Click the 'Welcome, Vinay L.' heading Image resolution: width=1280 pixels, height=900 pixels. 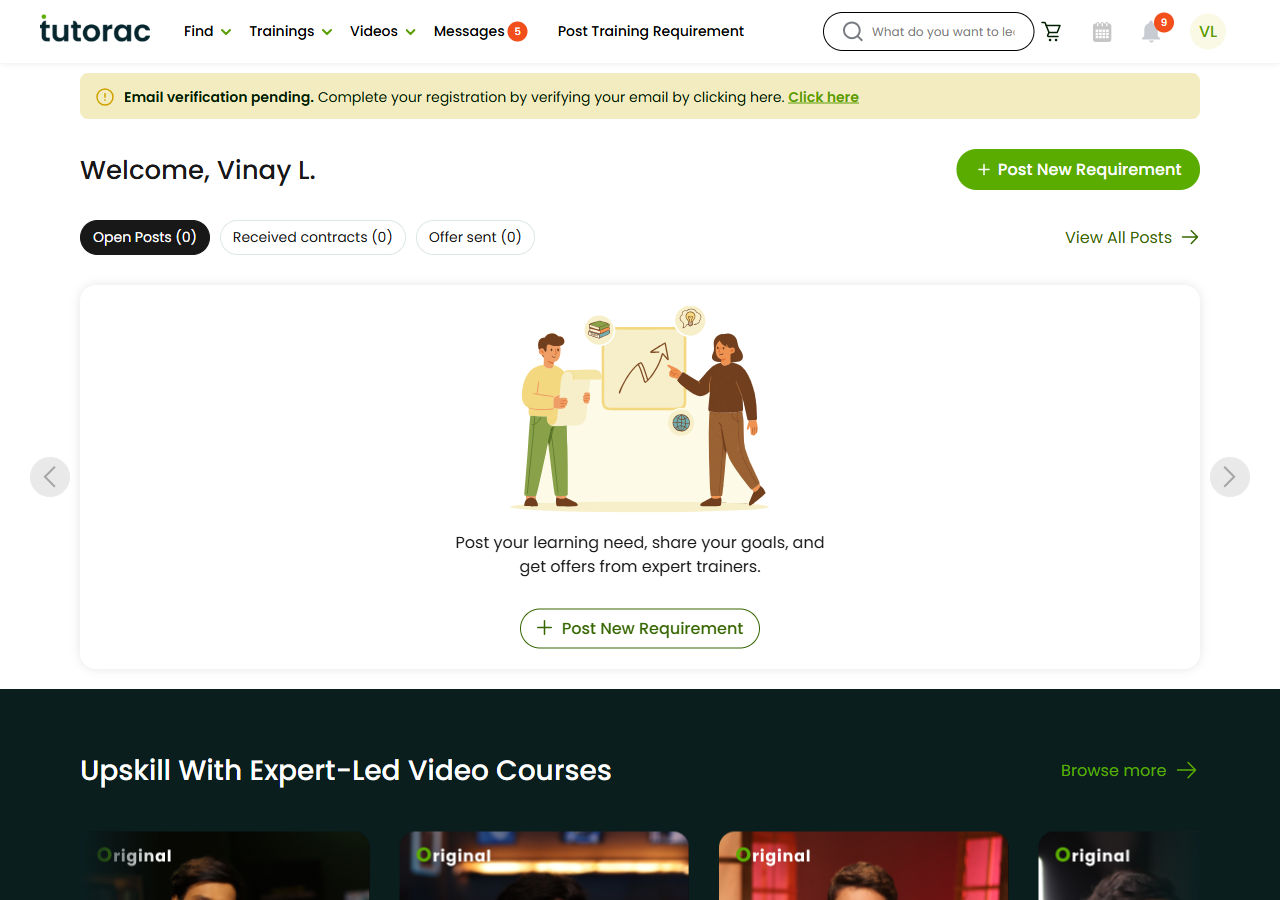pyautogui.click(x=198, y=170)
